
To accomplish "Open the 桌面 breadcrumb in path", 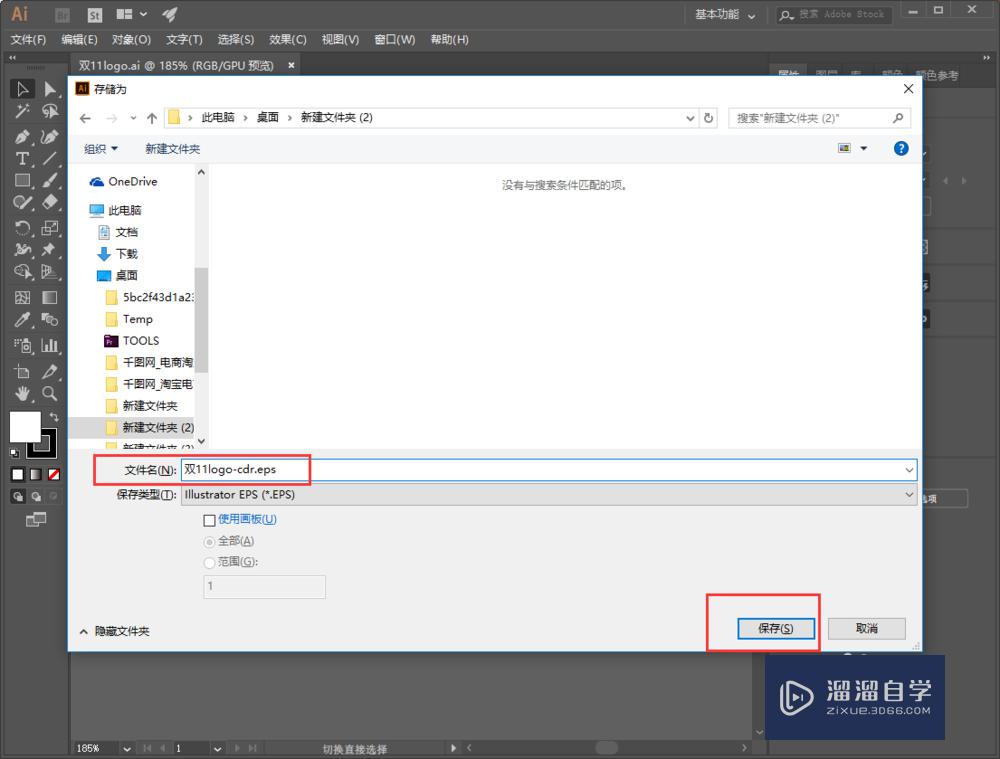I will tap(267, 117).
